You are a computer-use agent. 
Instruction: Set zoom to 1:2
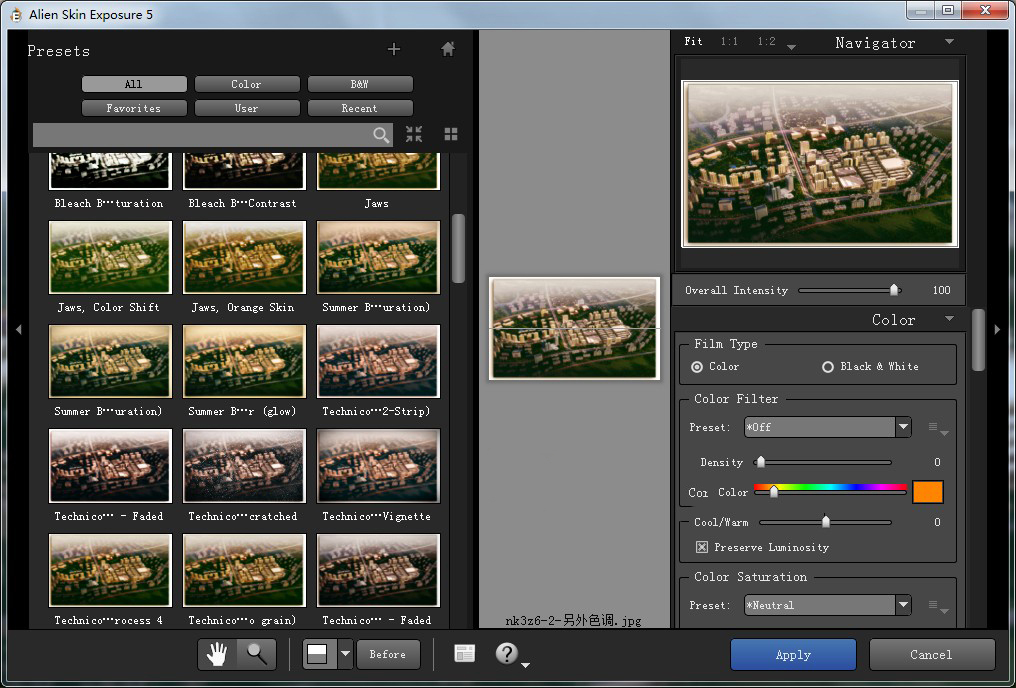pos(767,41)
